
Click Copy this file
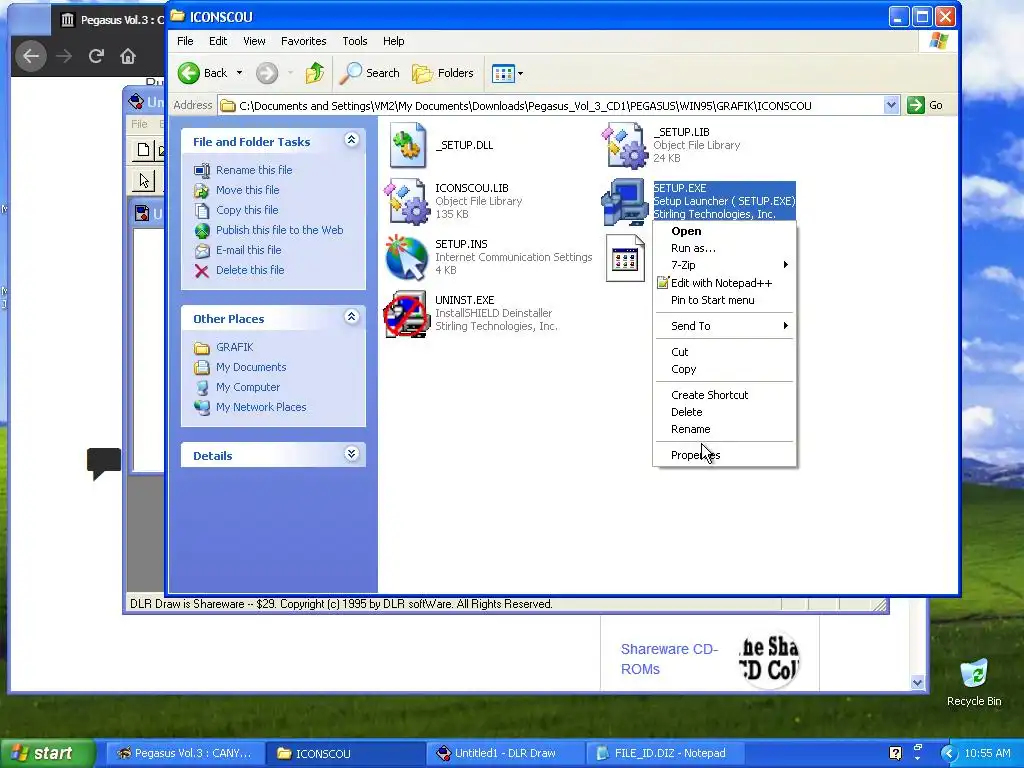click(x=247, y=210)
